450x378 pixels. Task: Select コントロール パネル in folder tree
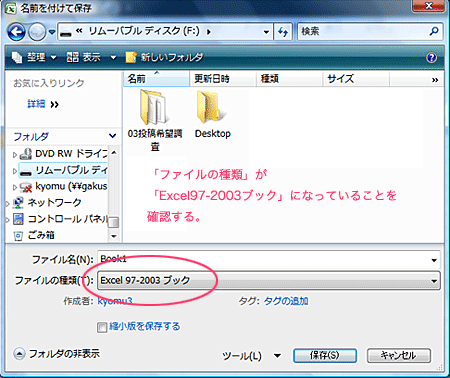pos(60,219)
